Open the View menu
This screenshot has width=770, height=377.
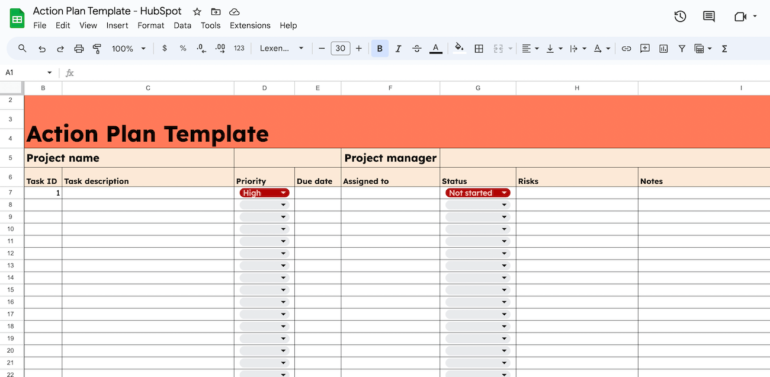point(88,26)
